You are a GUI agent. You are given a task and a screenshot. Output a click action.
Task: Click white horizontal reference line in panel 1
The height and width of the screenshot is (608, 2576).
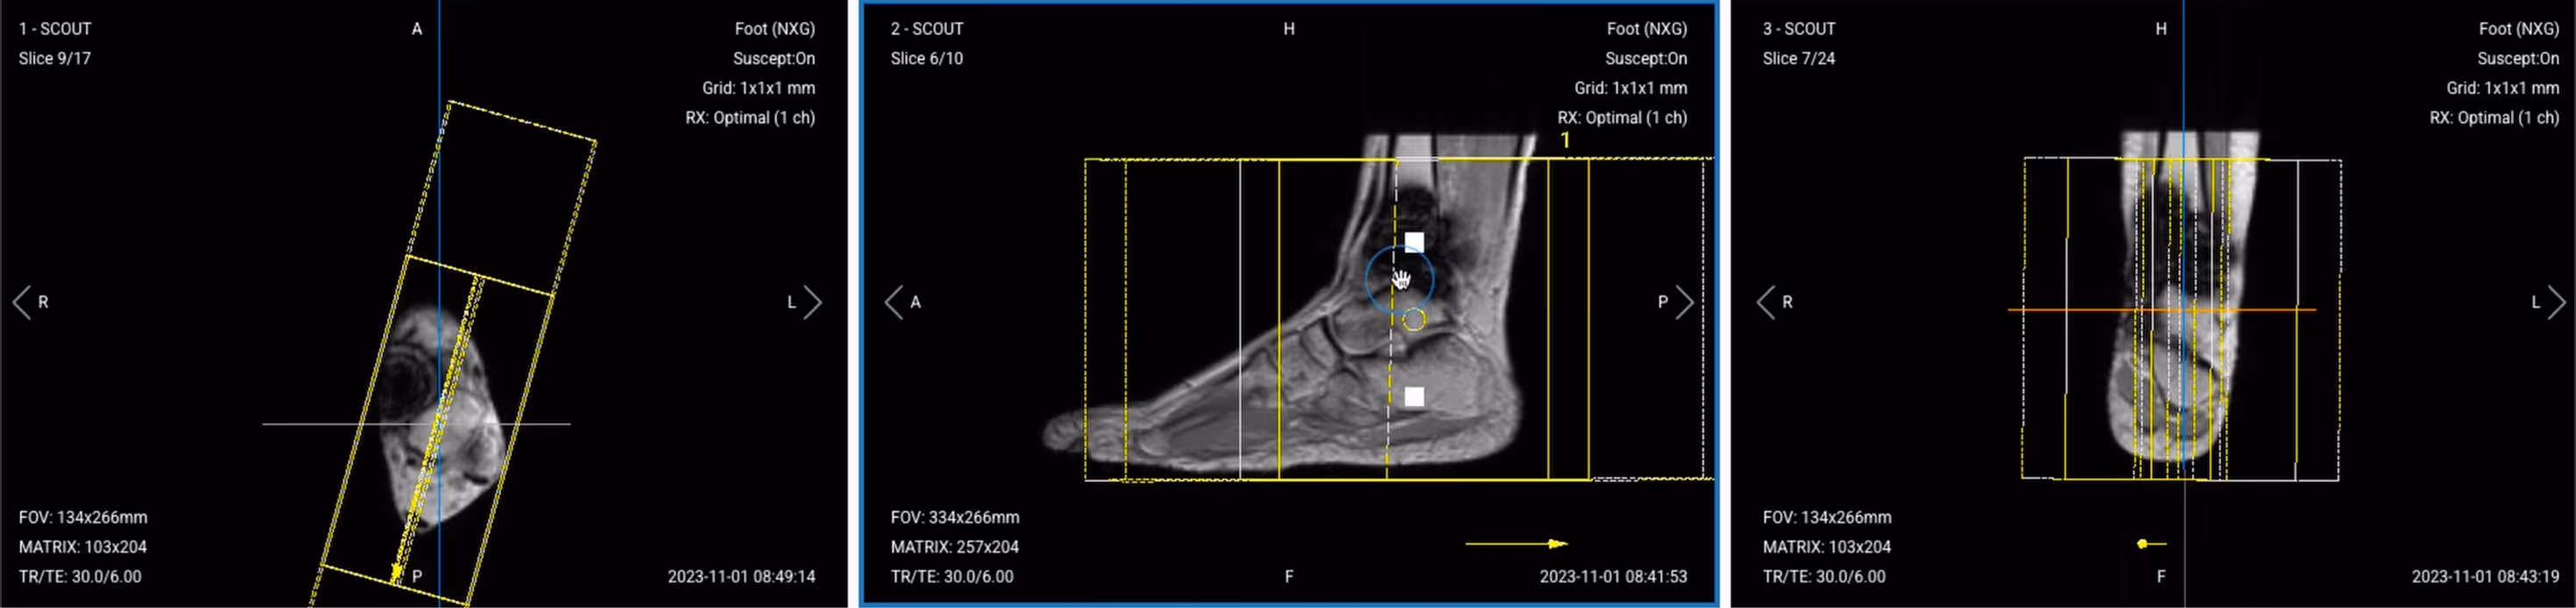point(416,424)
